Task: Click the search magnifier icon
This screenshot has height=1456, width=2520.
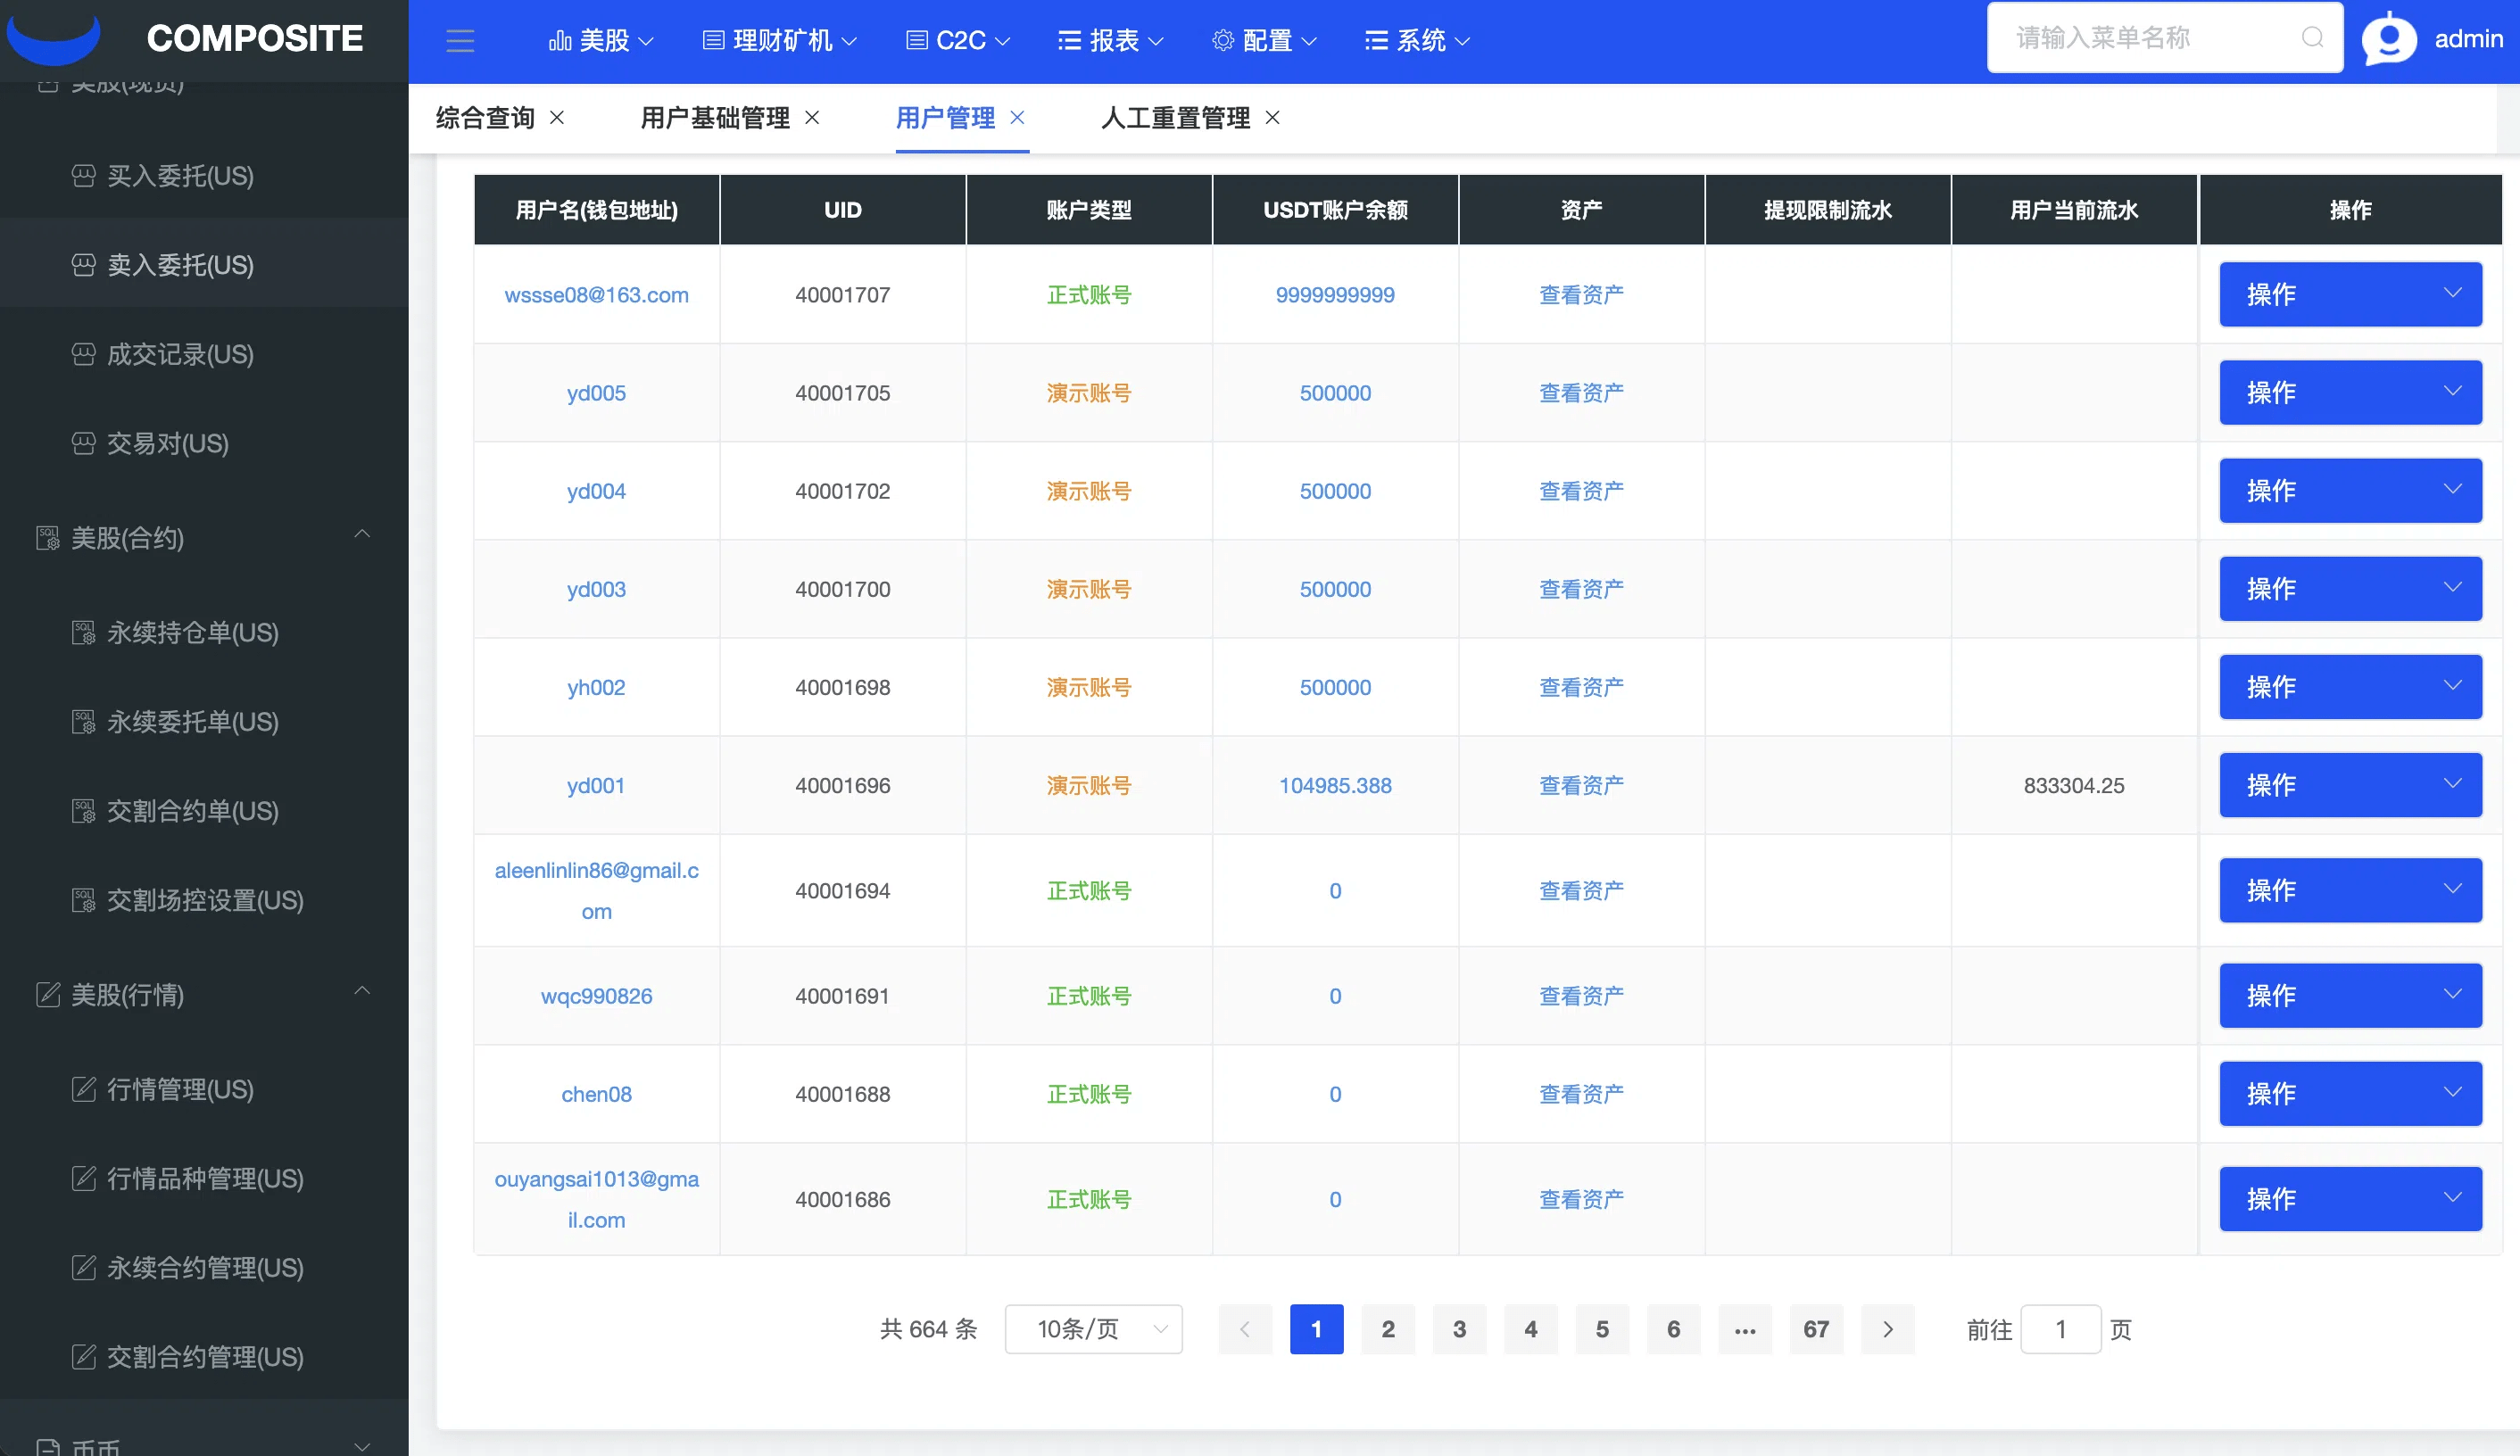Action: [2312, 38]
